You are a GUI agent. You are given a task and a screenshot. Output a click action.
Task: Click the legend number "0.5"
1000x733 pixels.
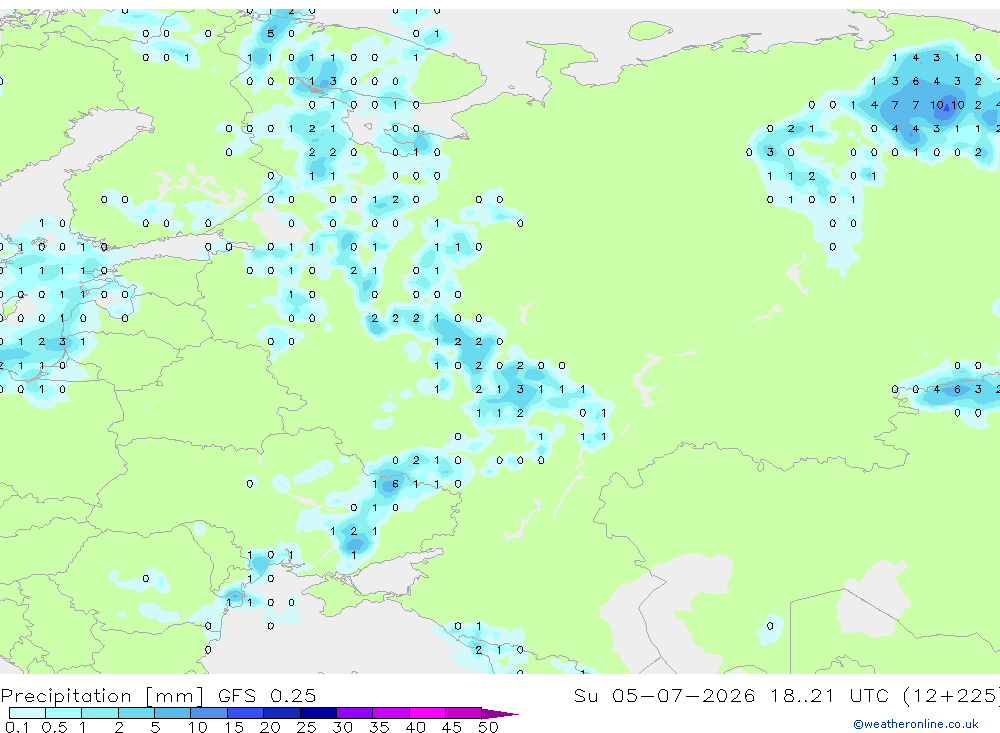[54, 727]
